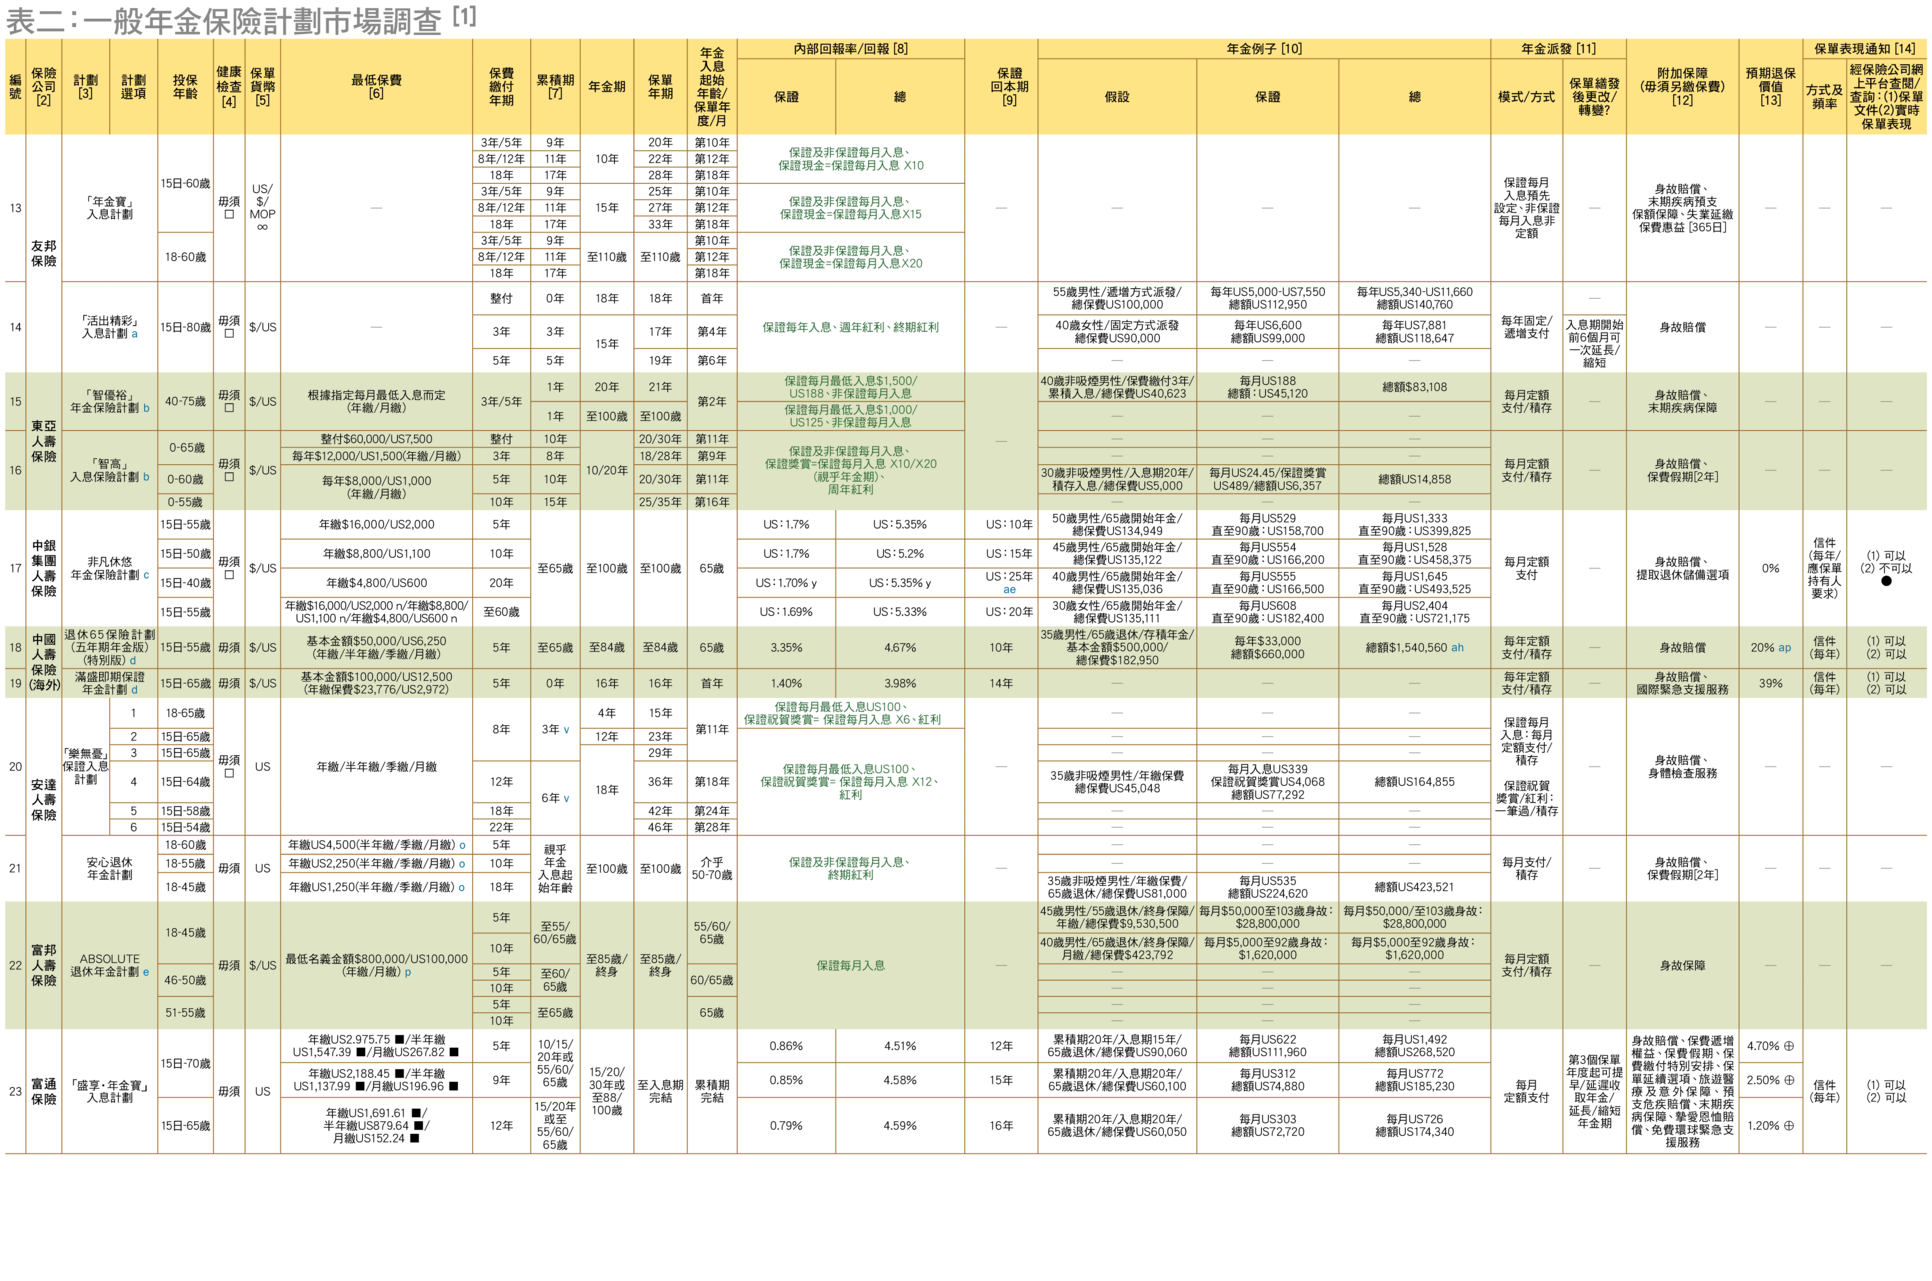Image resolution: width=1932 pixels, height=1281 pixels.
Task: Open footnote c after 非凡休悠年金保險計劃
Action: click(x=146, y=575)
